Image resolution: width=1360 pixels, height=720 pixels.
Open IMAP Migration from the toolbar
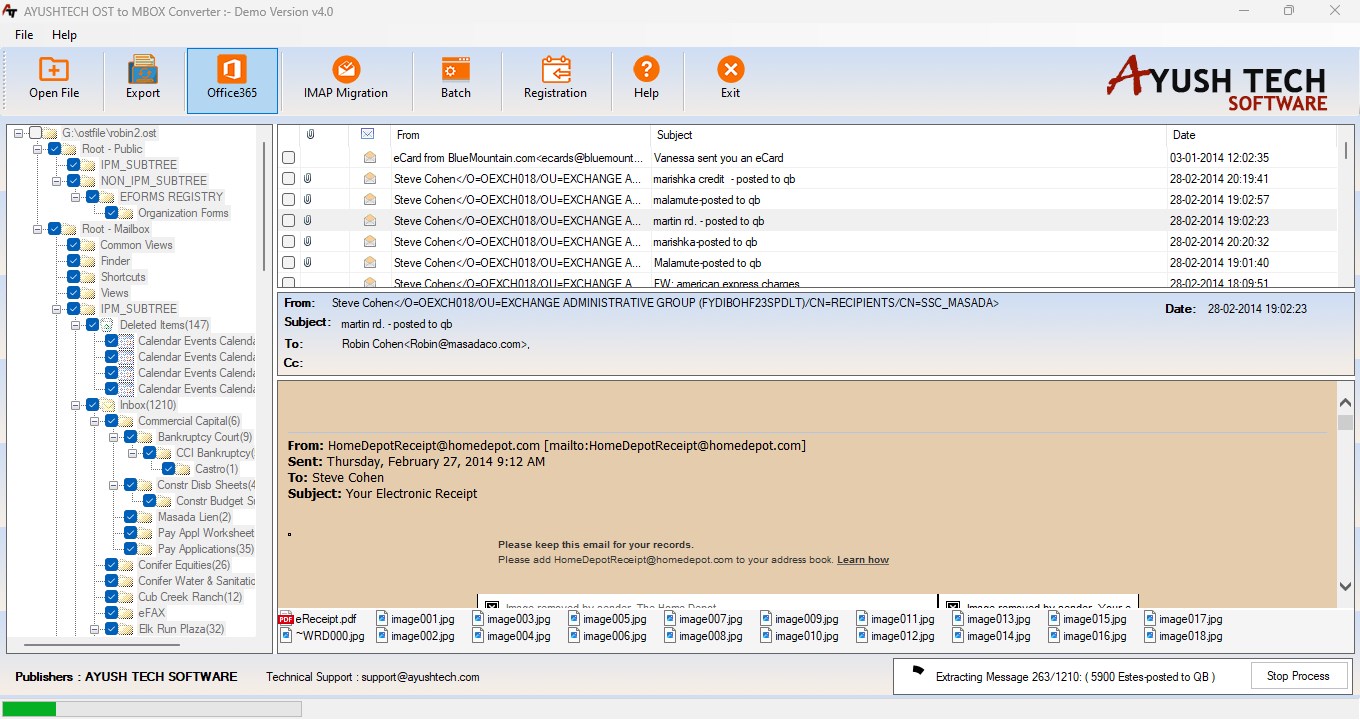(346, 70)
